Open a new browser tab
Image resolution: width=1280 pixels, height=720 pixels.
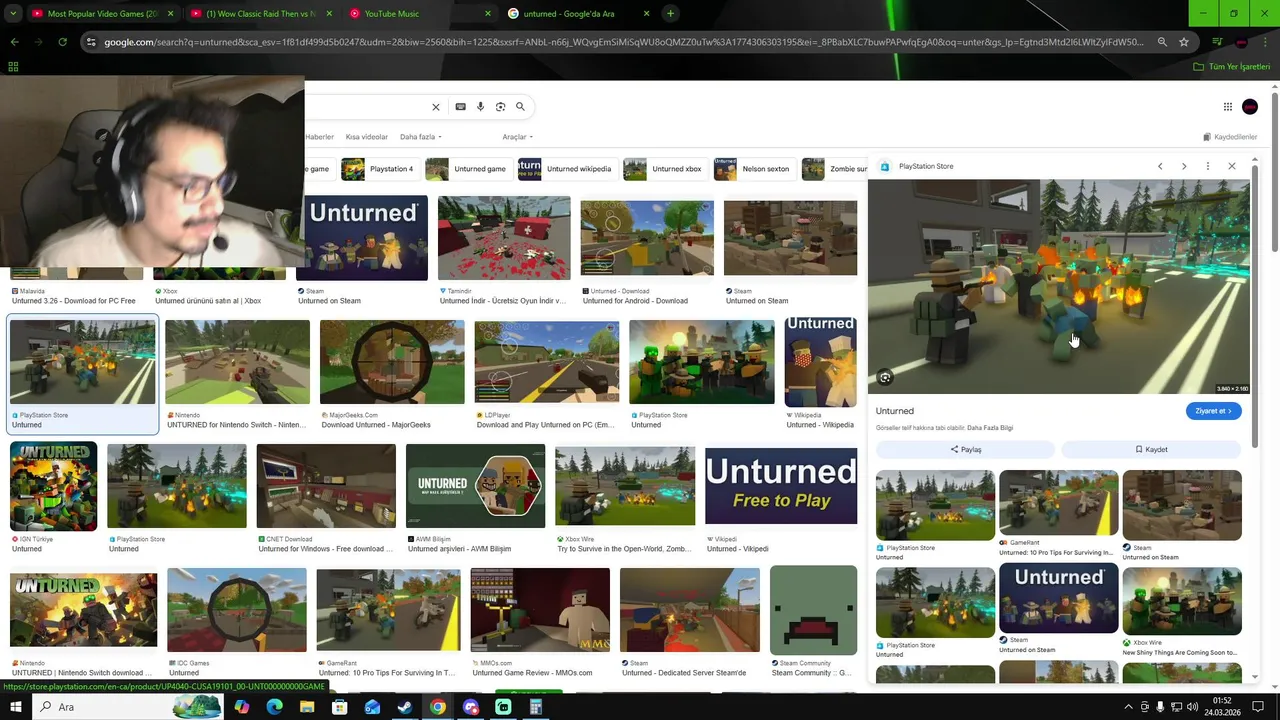pos(670,14)
